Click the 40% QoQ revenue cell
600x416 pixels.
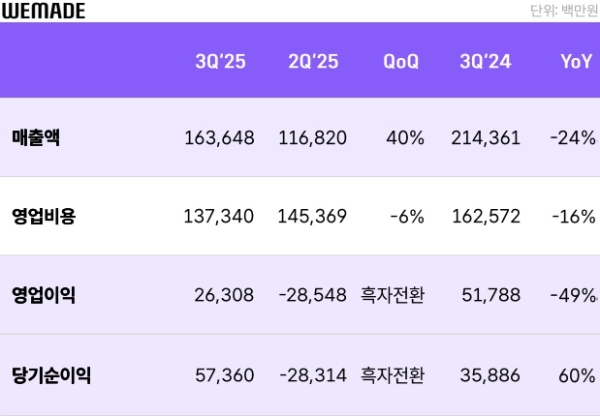407,138
